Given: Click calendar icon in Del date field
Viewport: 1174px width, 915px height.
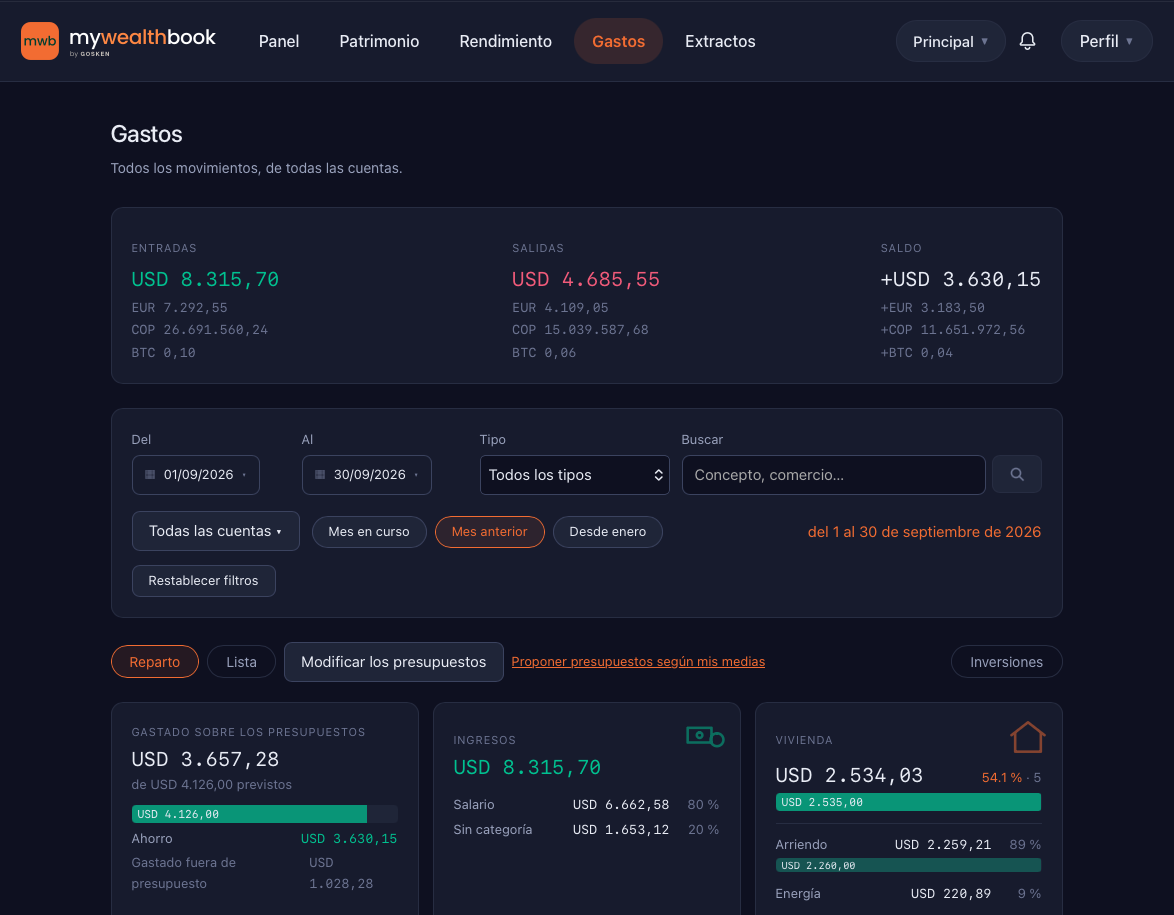Looking at the screenshot, I should tap(150, 475).
